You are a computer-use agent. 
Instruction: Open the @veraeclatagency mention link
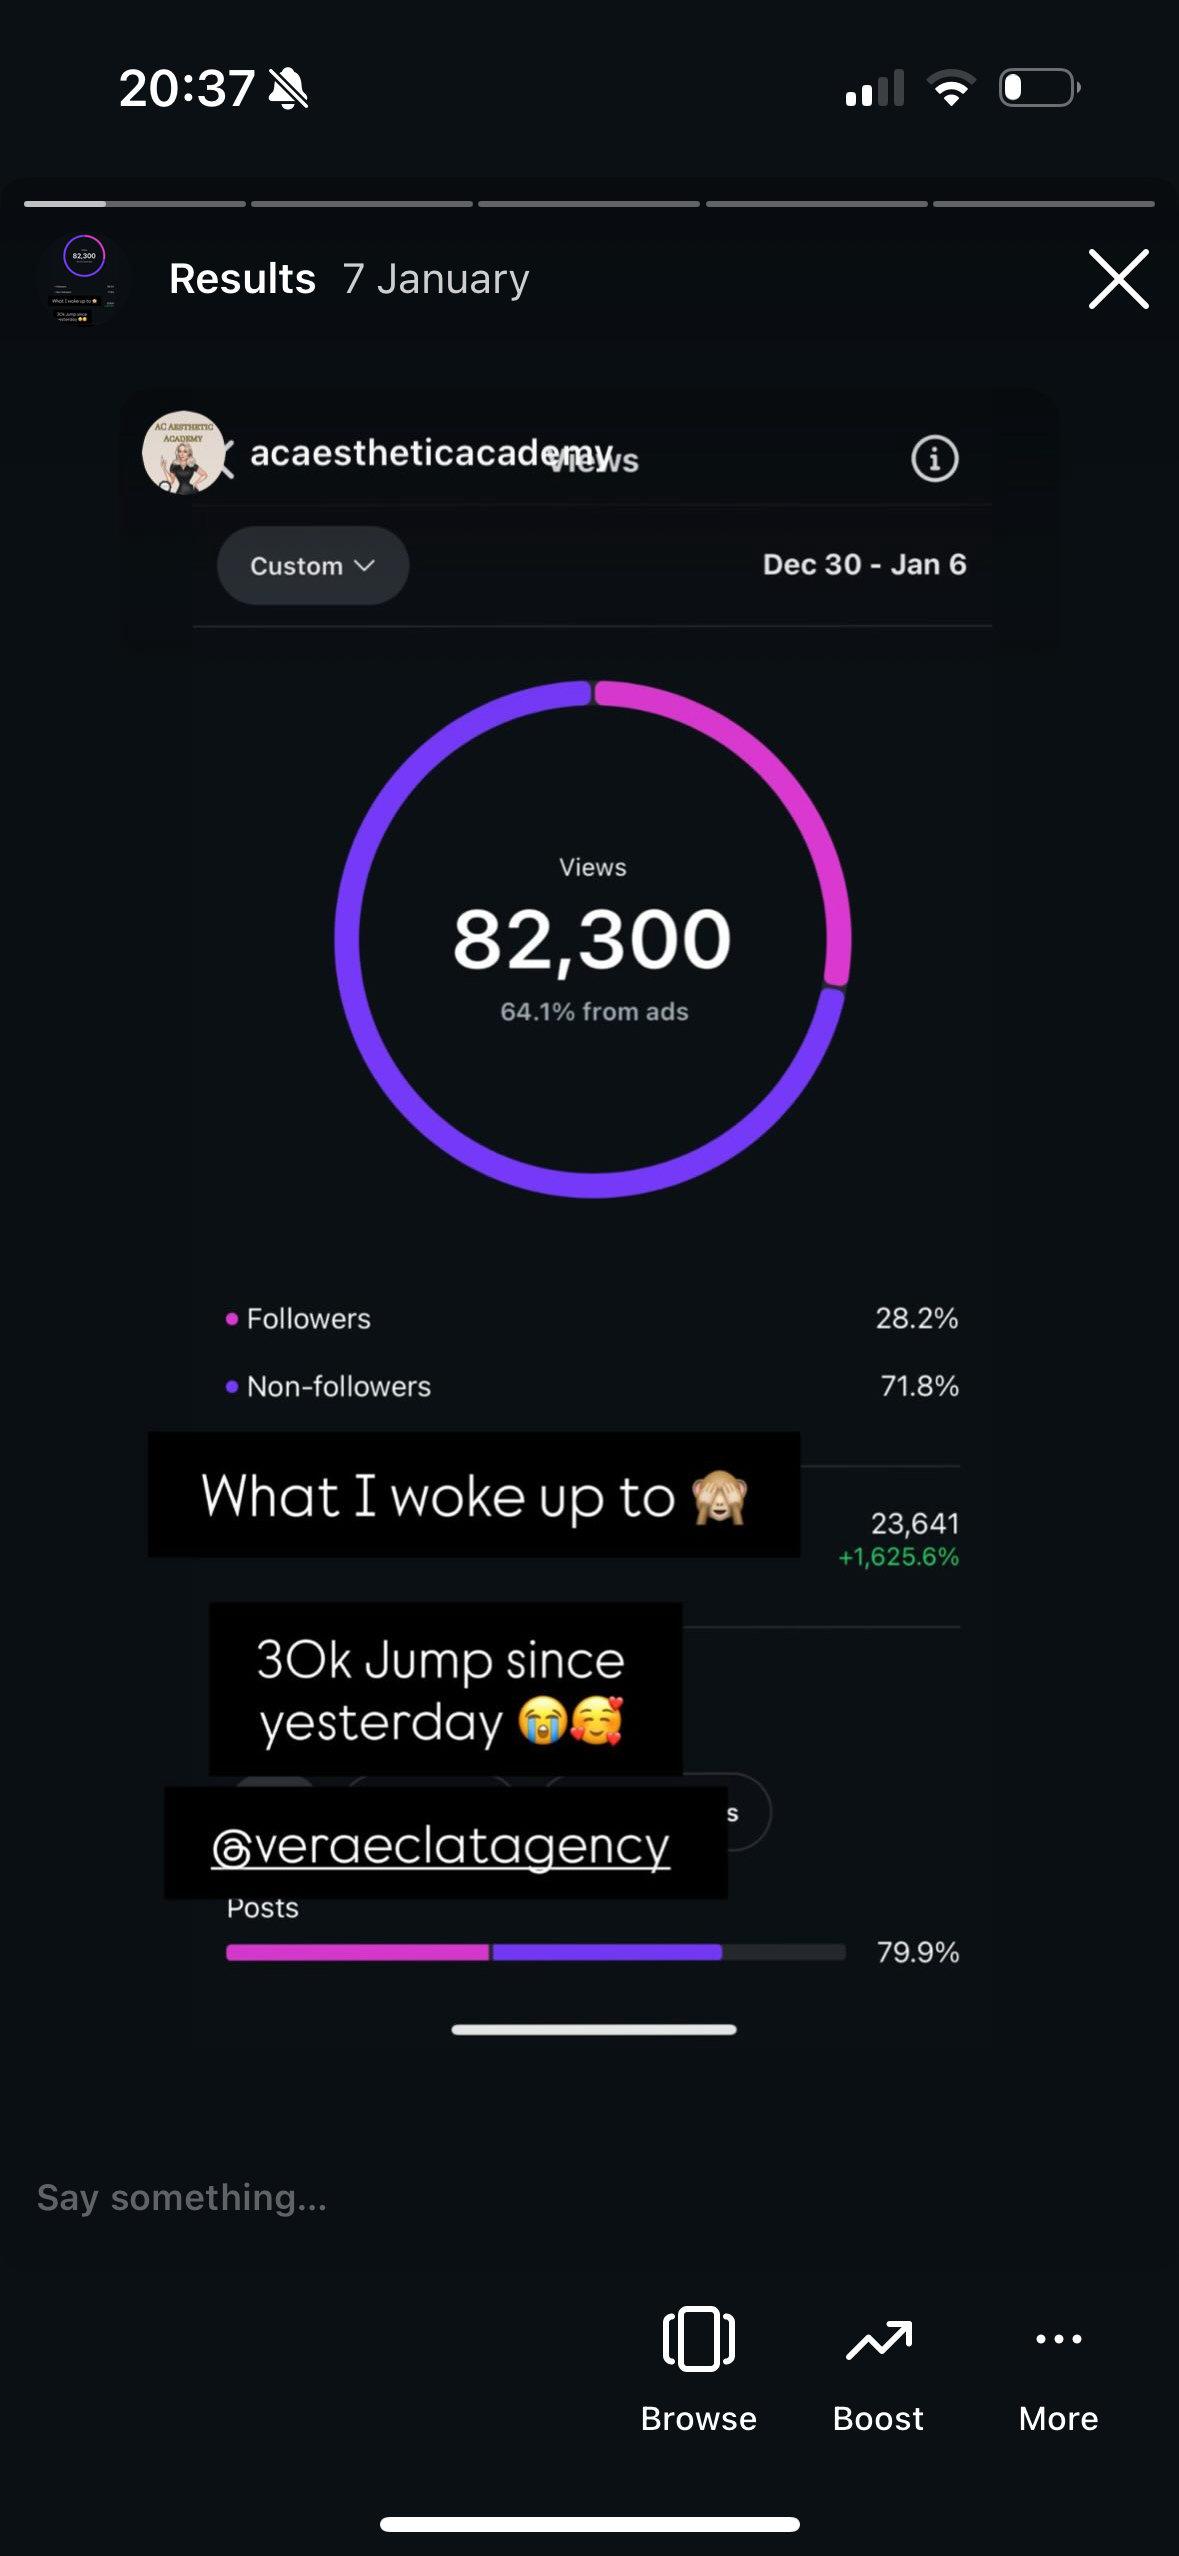click(x=440, y=1845)
